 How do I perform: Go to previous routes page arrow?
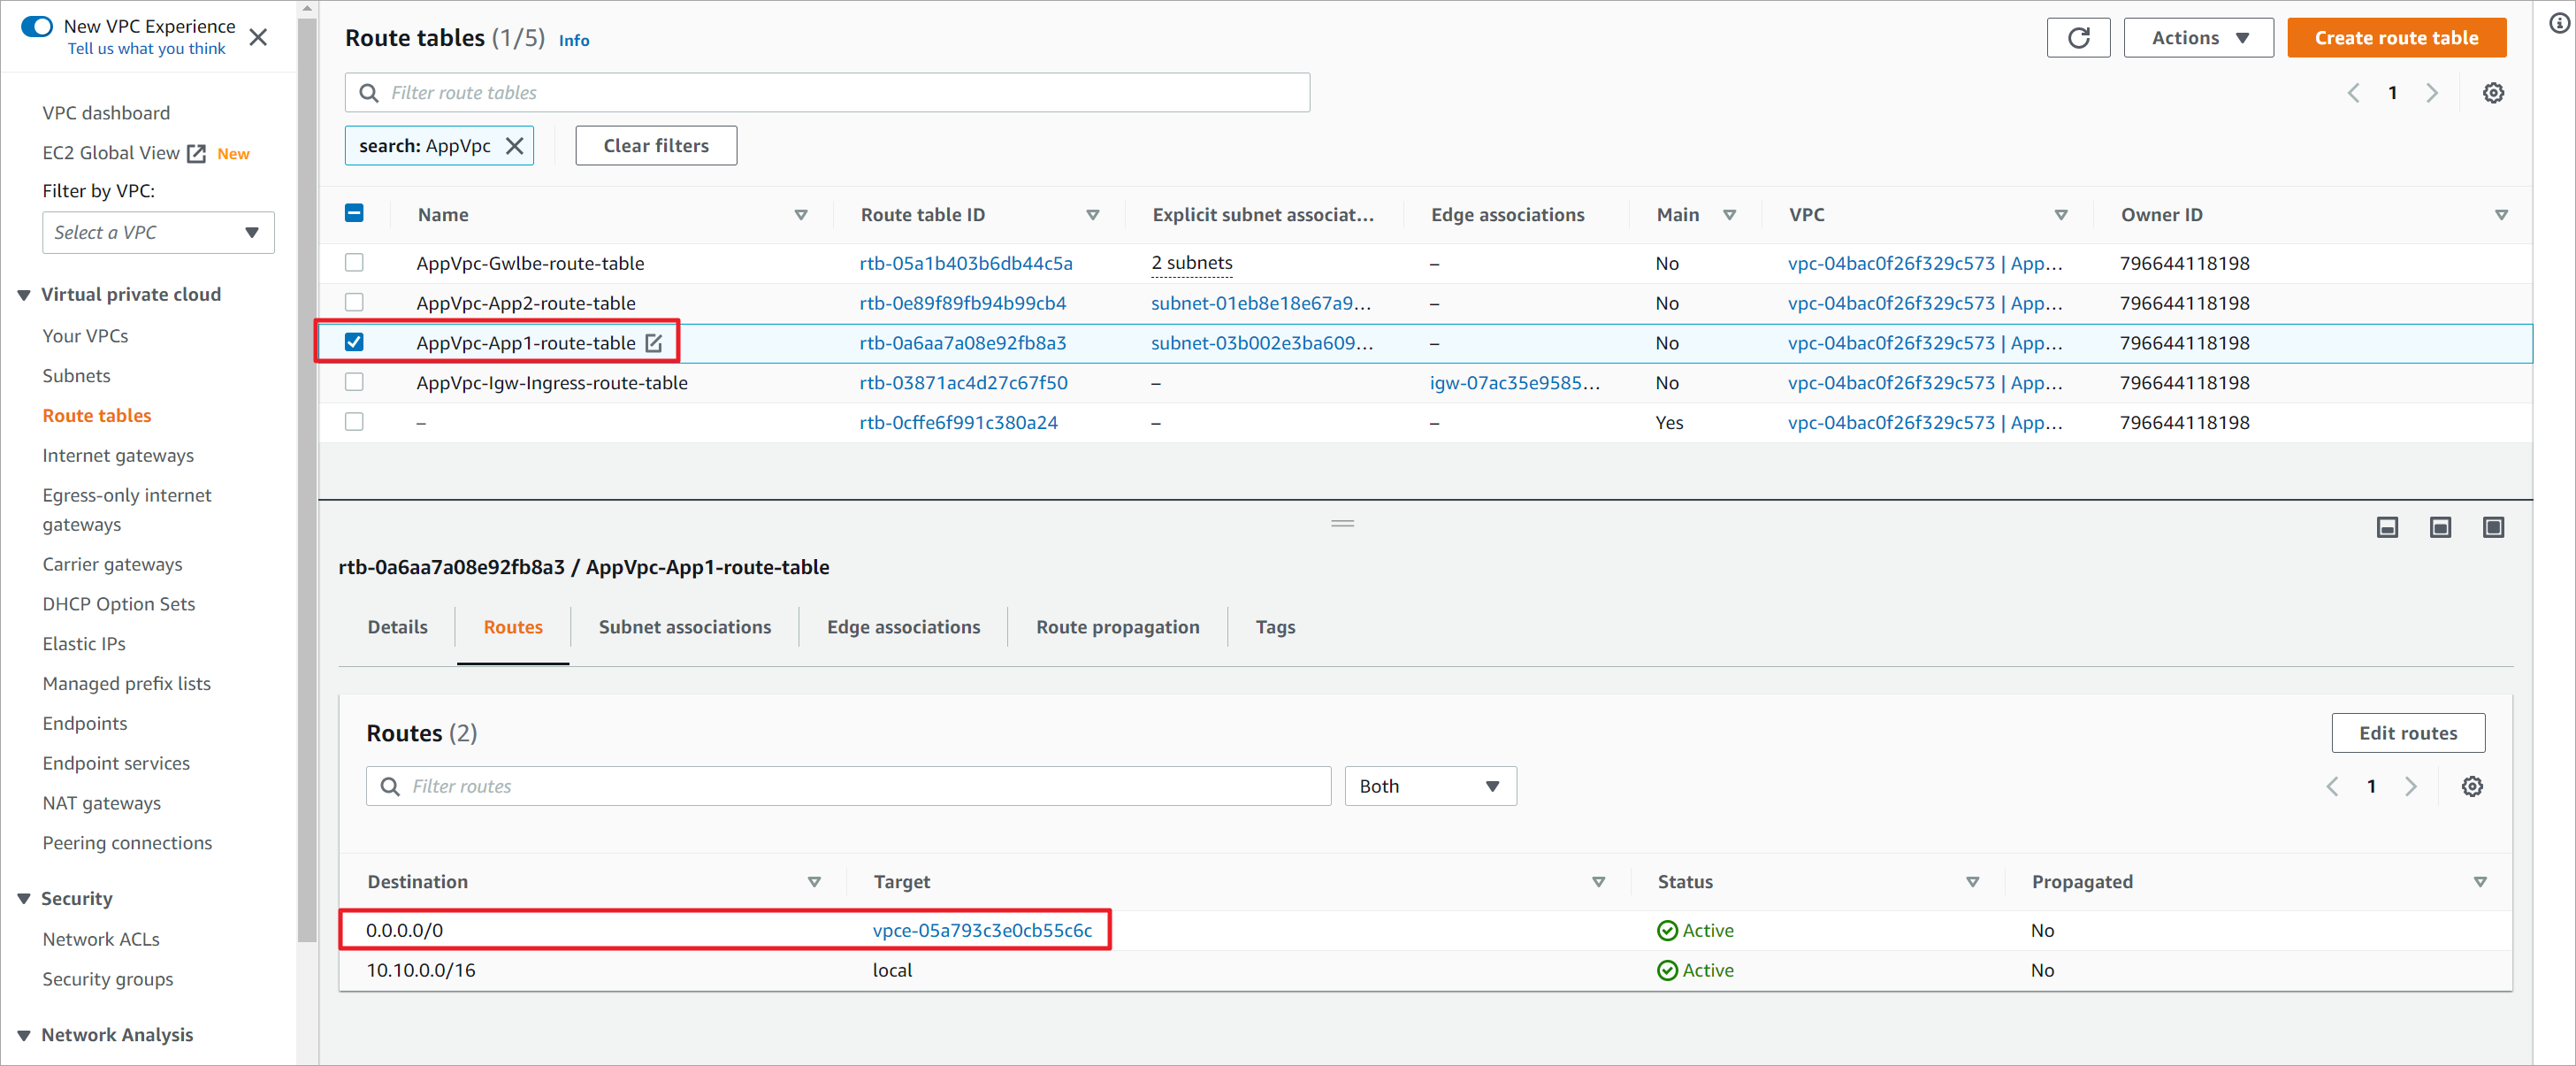click(2332, 787)
